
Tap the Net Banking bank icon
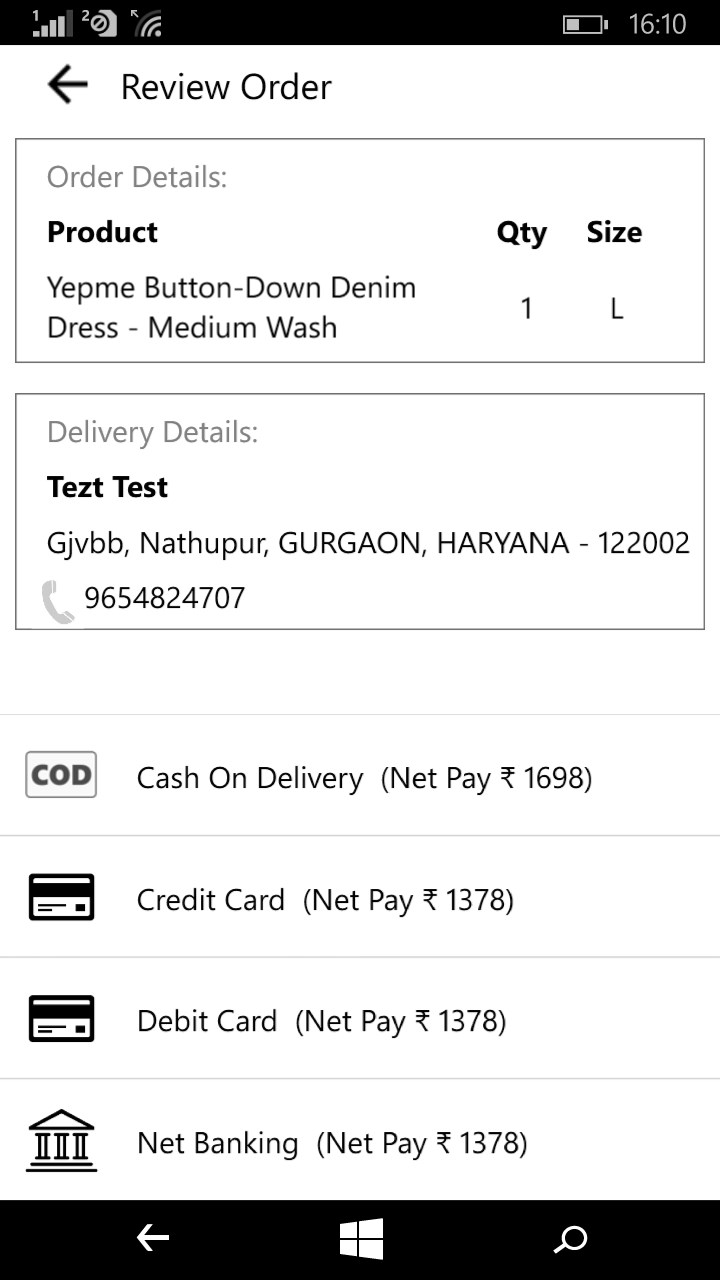[61, 1140]
